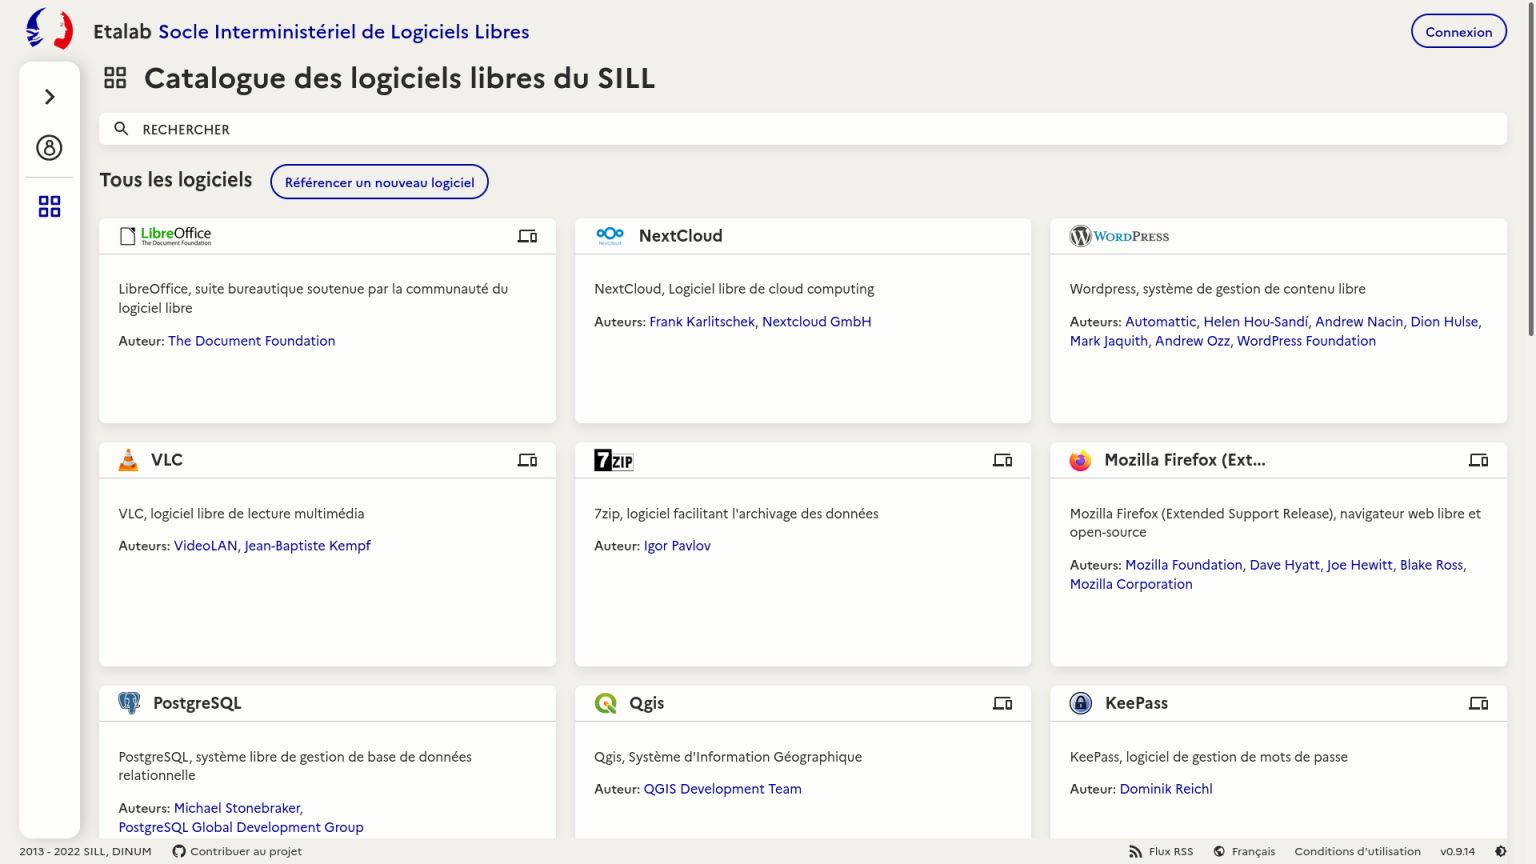The image size is (1536, 864).
Task: Open Contribuer au projet GitHub link
Action: pos(237,851)
